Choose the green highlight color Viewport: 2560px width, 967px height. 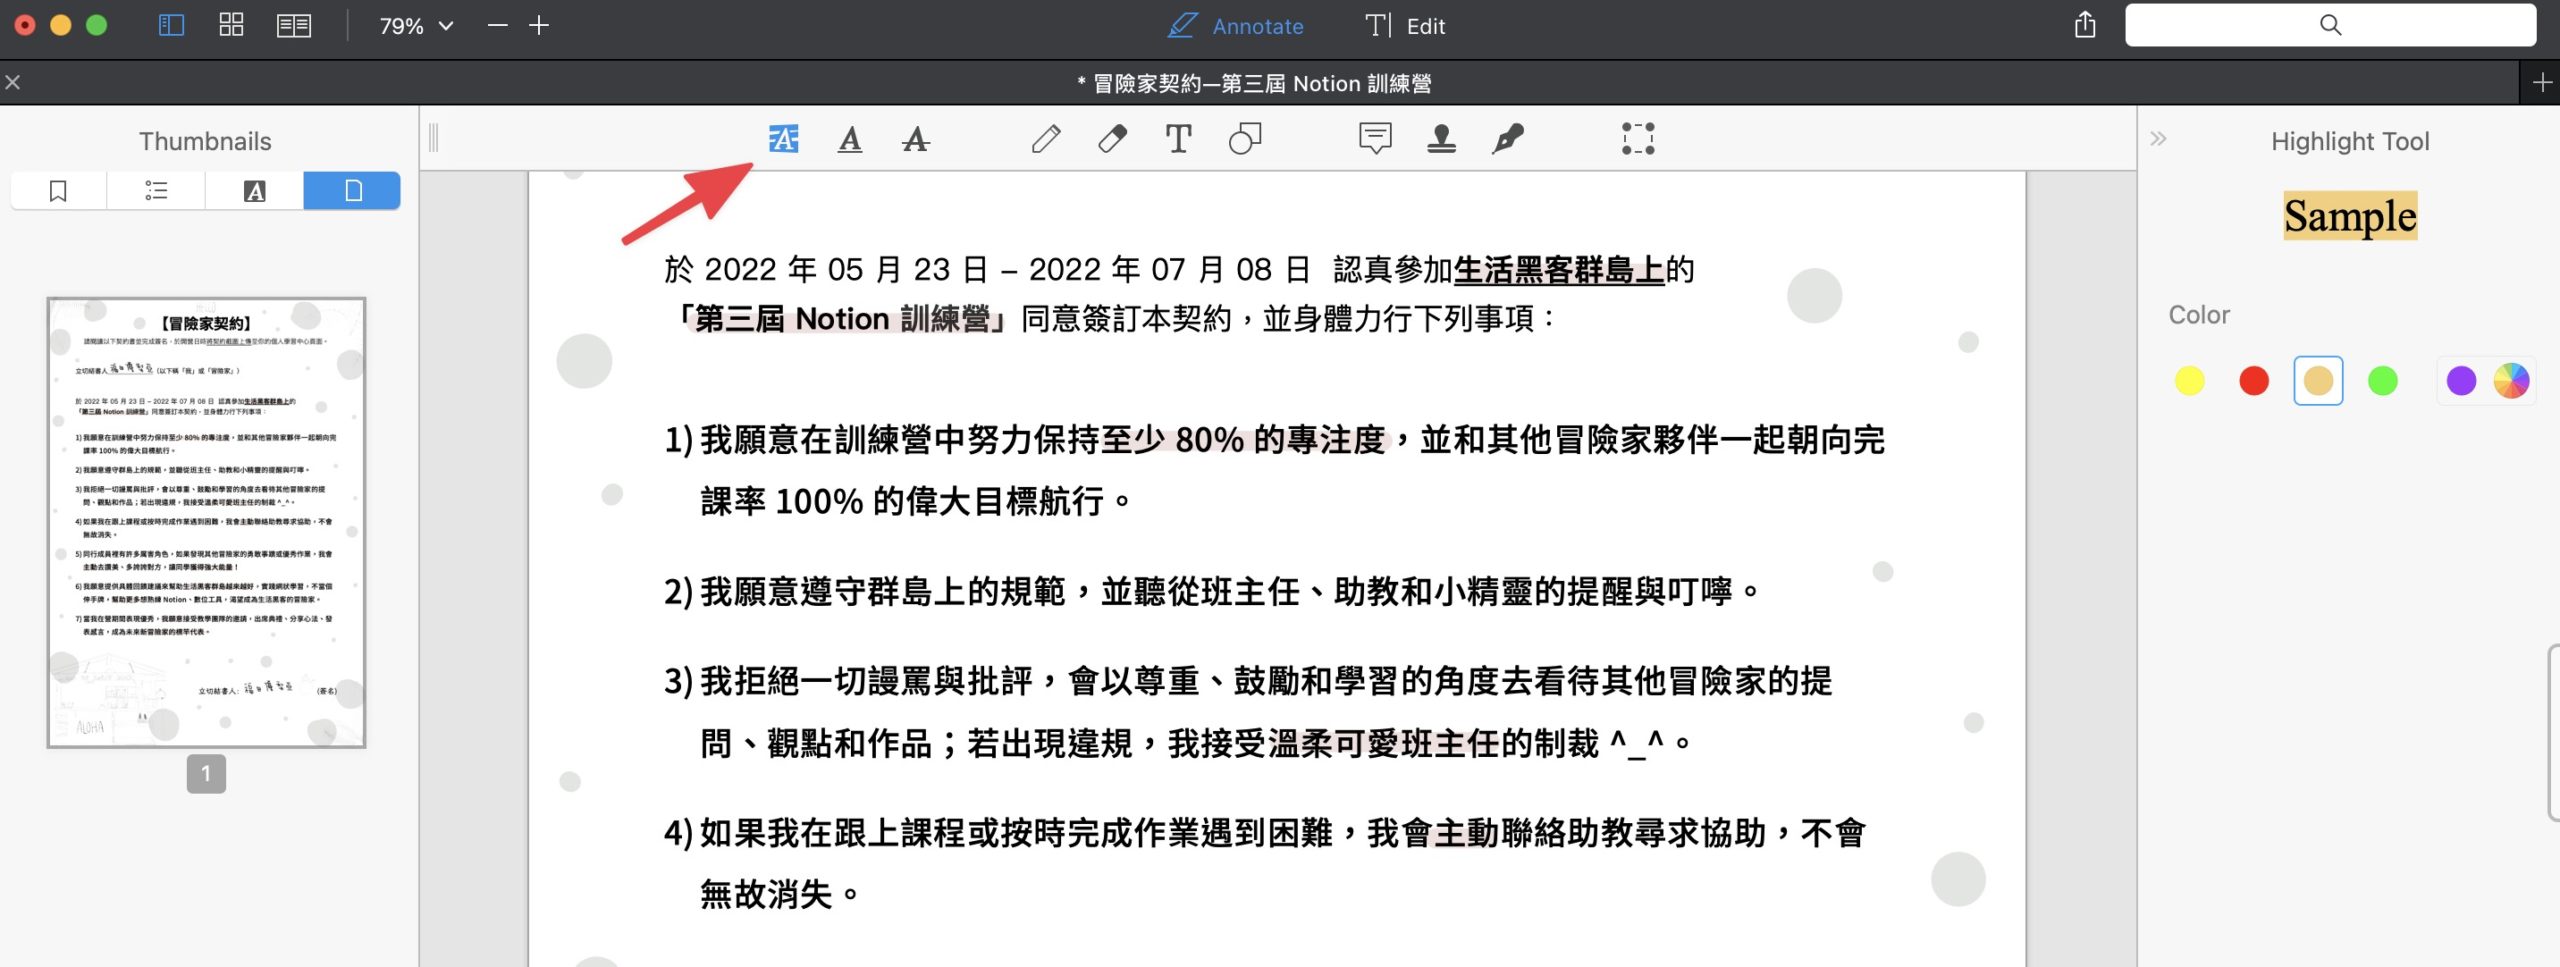[x=2383, y=381]
